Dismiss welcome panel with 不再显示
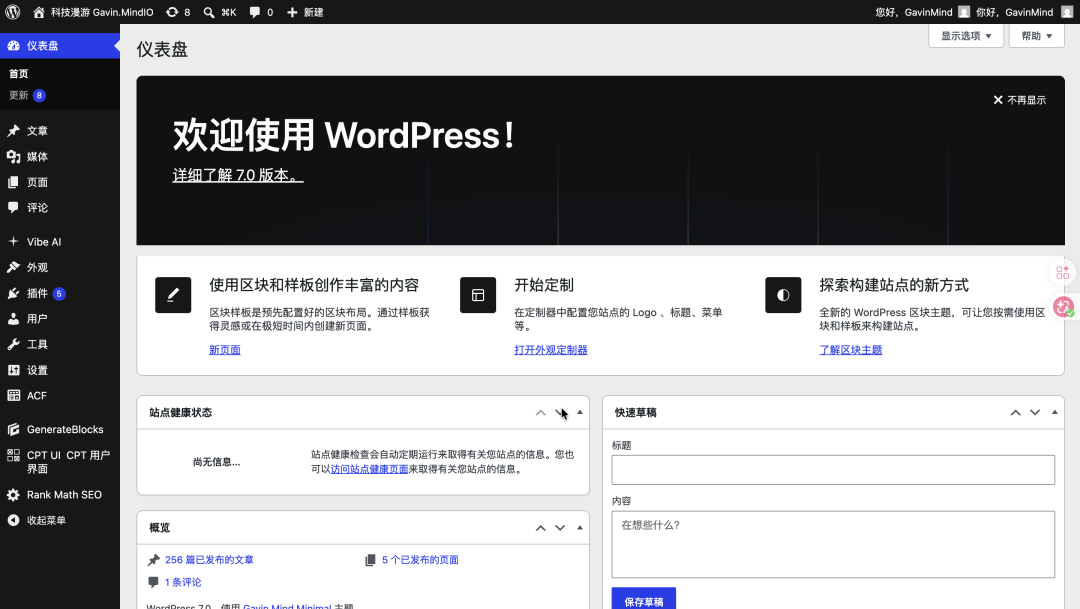Screen dimensions: 1080x609 pos(1019,100)
